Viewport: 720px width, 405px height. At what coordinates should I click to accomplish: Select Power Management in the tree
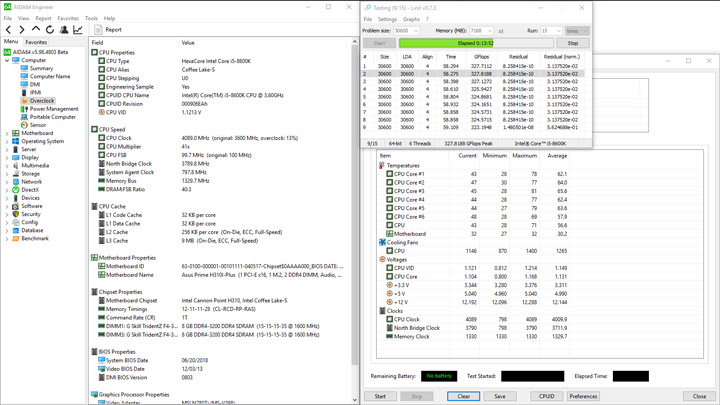click(53, 109)
